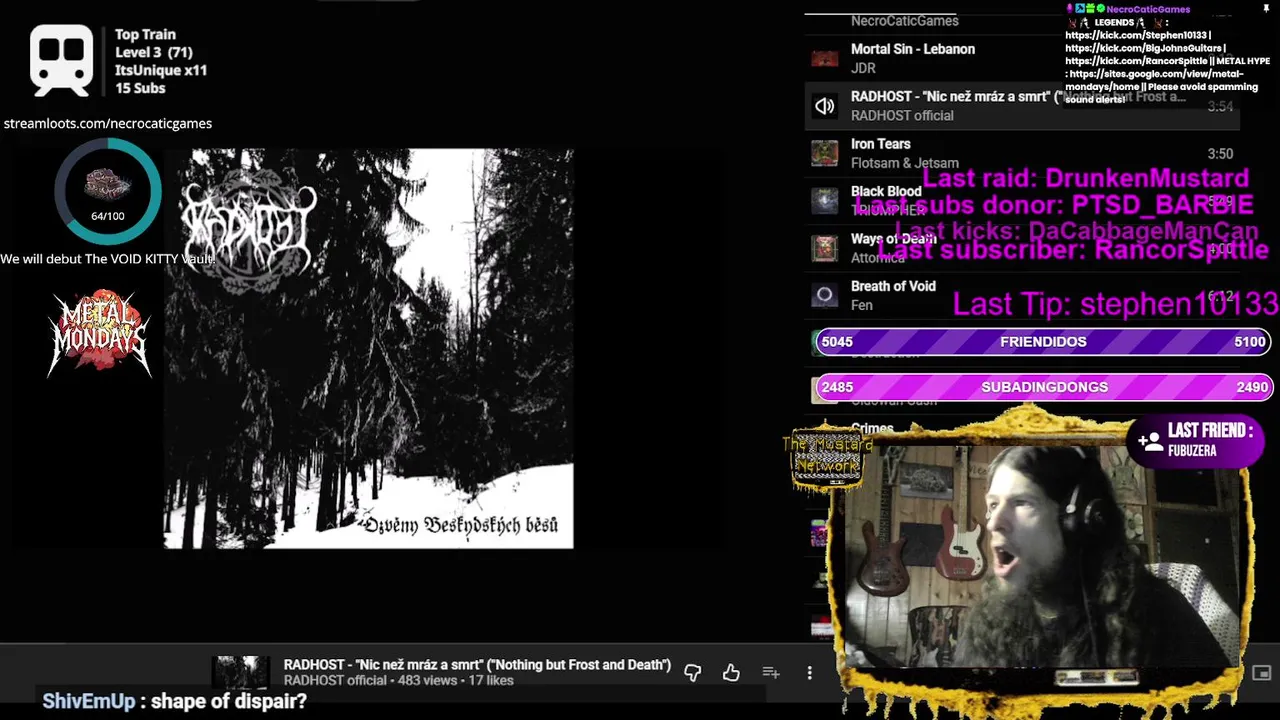
Task: Click the Last Friend FUBUZERA badge
Action: 1196,441
